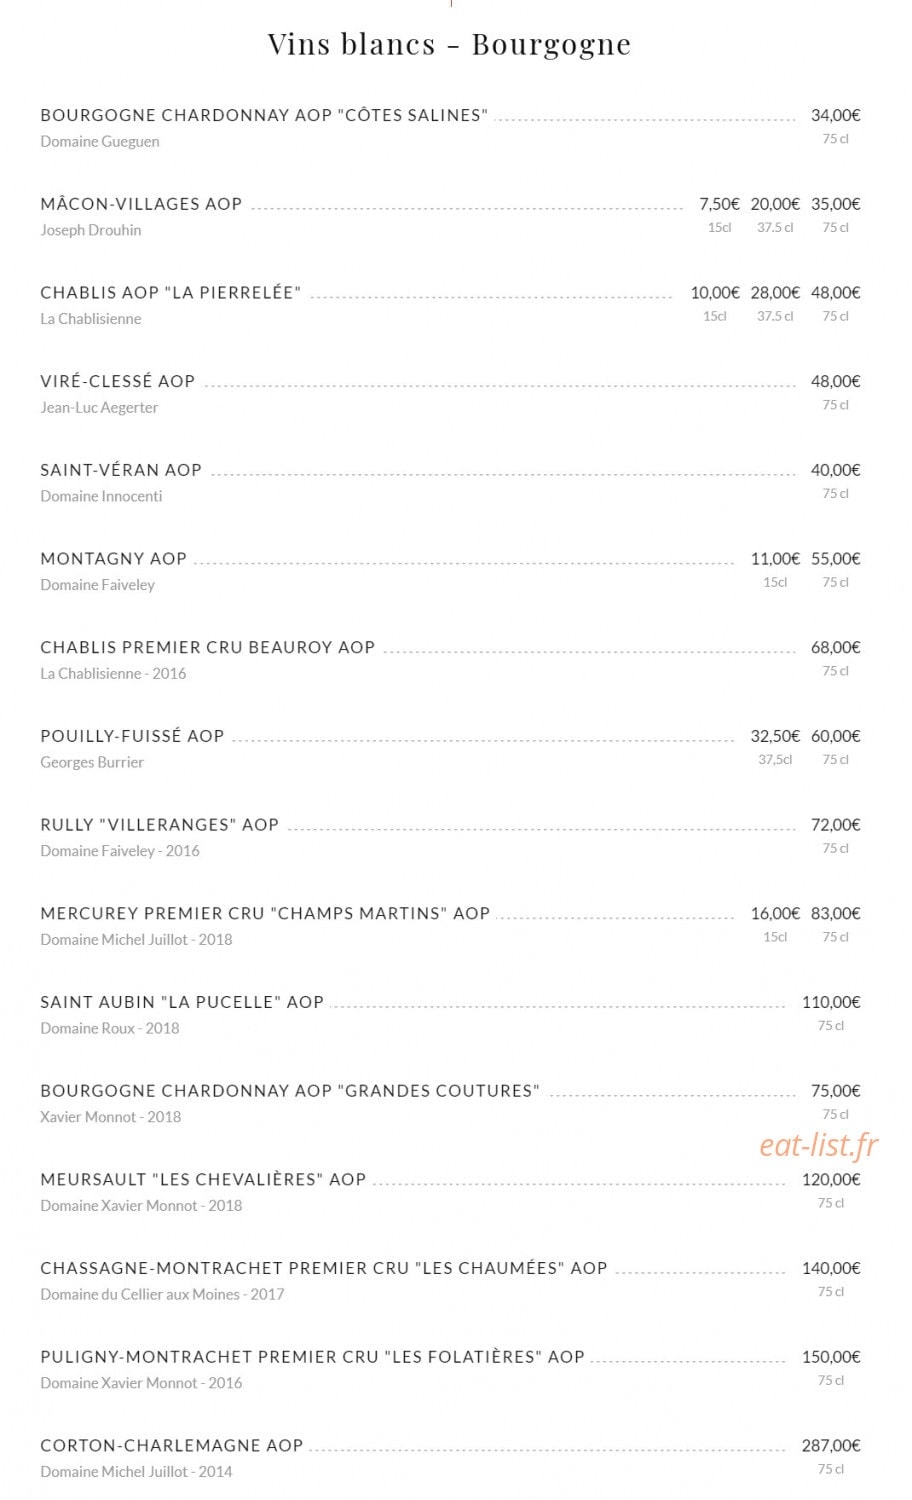Click Corton-Charlemagne AOP 287,00€ price
This screenshot has height=1500, width=912.
(x=831, y=1445)
